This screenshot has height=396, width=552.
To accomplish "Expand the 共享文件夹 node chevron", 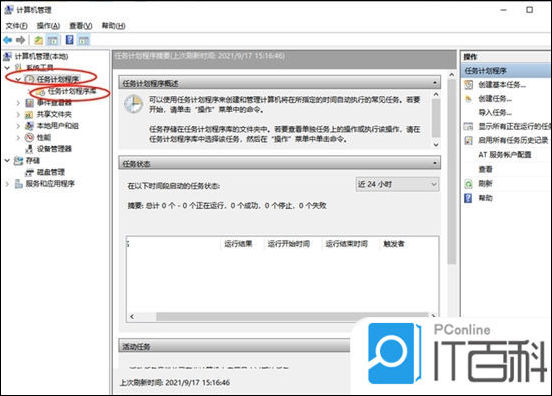I will pos(18,114).
